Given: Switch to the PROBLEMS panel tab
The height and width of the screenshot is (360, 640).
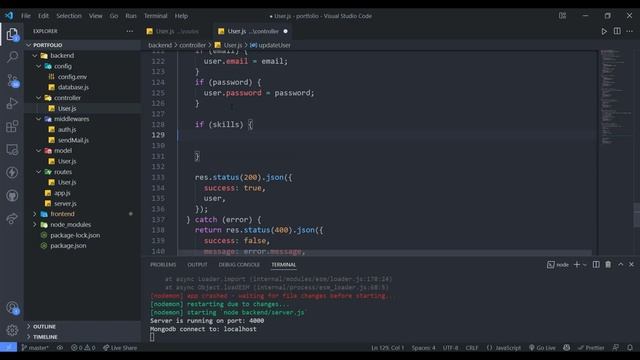Looking at the screenshot, I should click(x=163, y=264).
